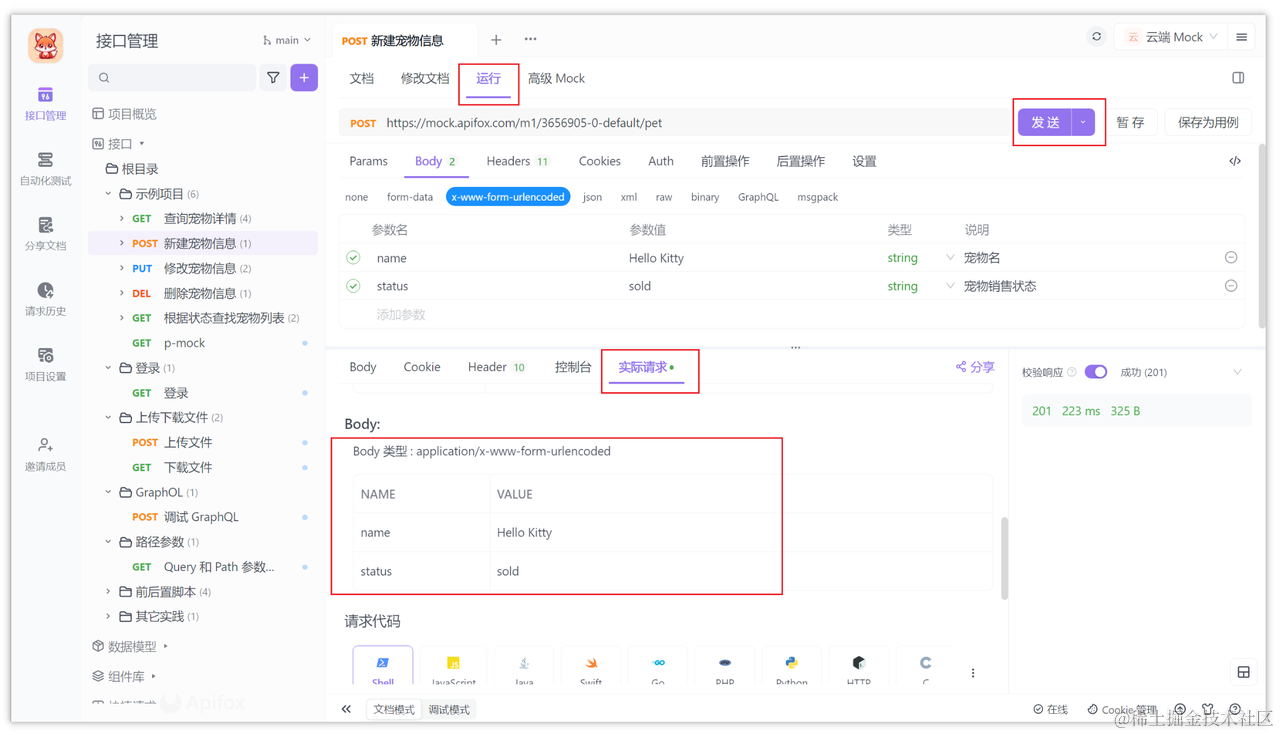Select the form-data body type
1280x735 pixels.
[x=410, y=197]
